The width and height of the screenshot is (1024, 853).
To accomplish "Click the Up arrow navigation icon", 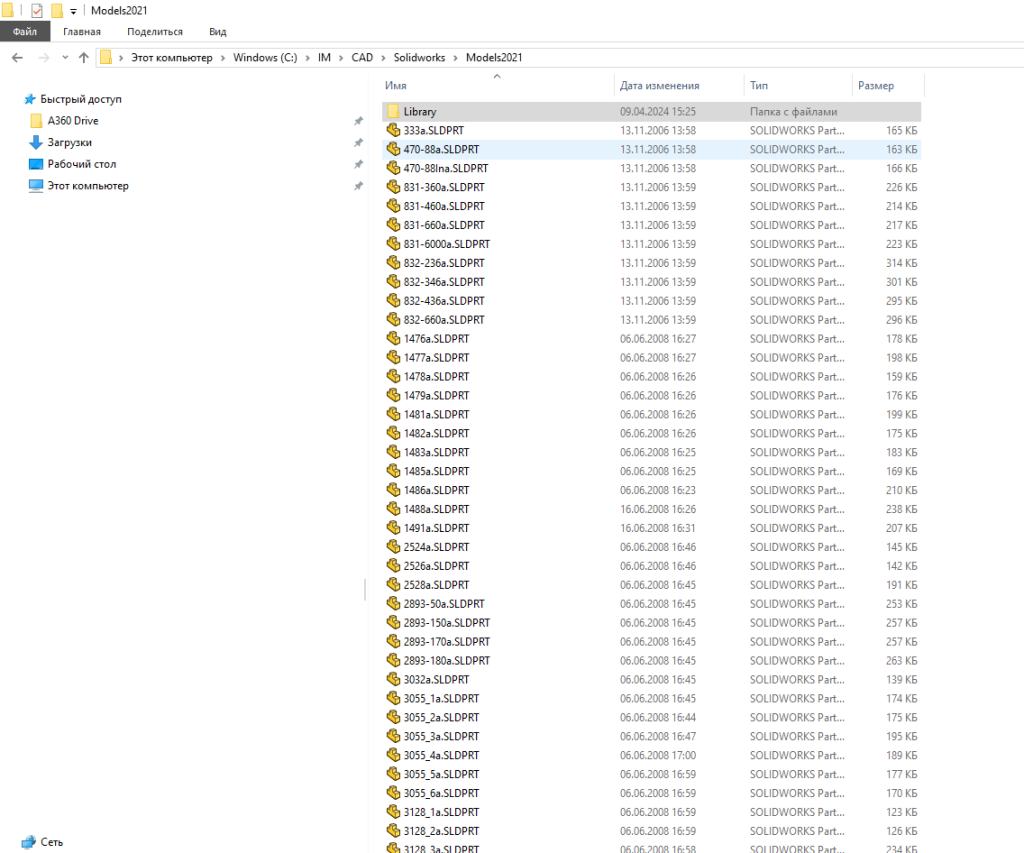I will pos(84,58).
